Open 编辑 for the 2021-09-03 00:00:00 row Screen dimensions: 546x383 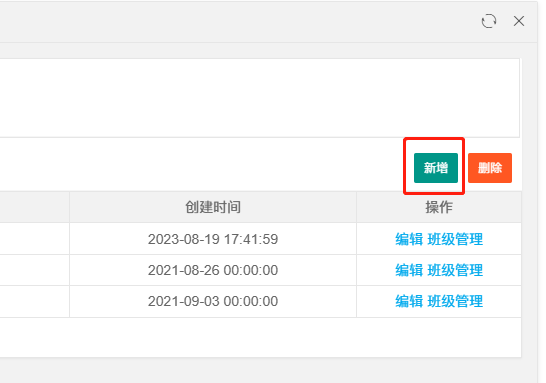[409, 301]
